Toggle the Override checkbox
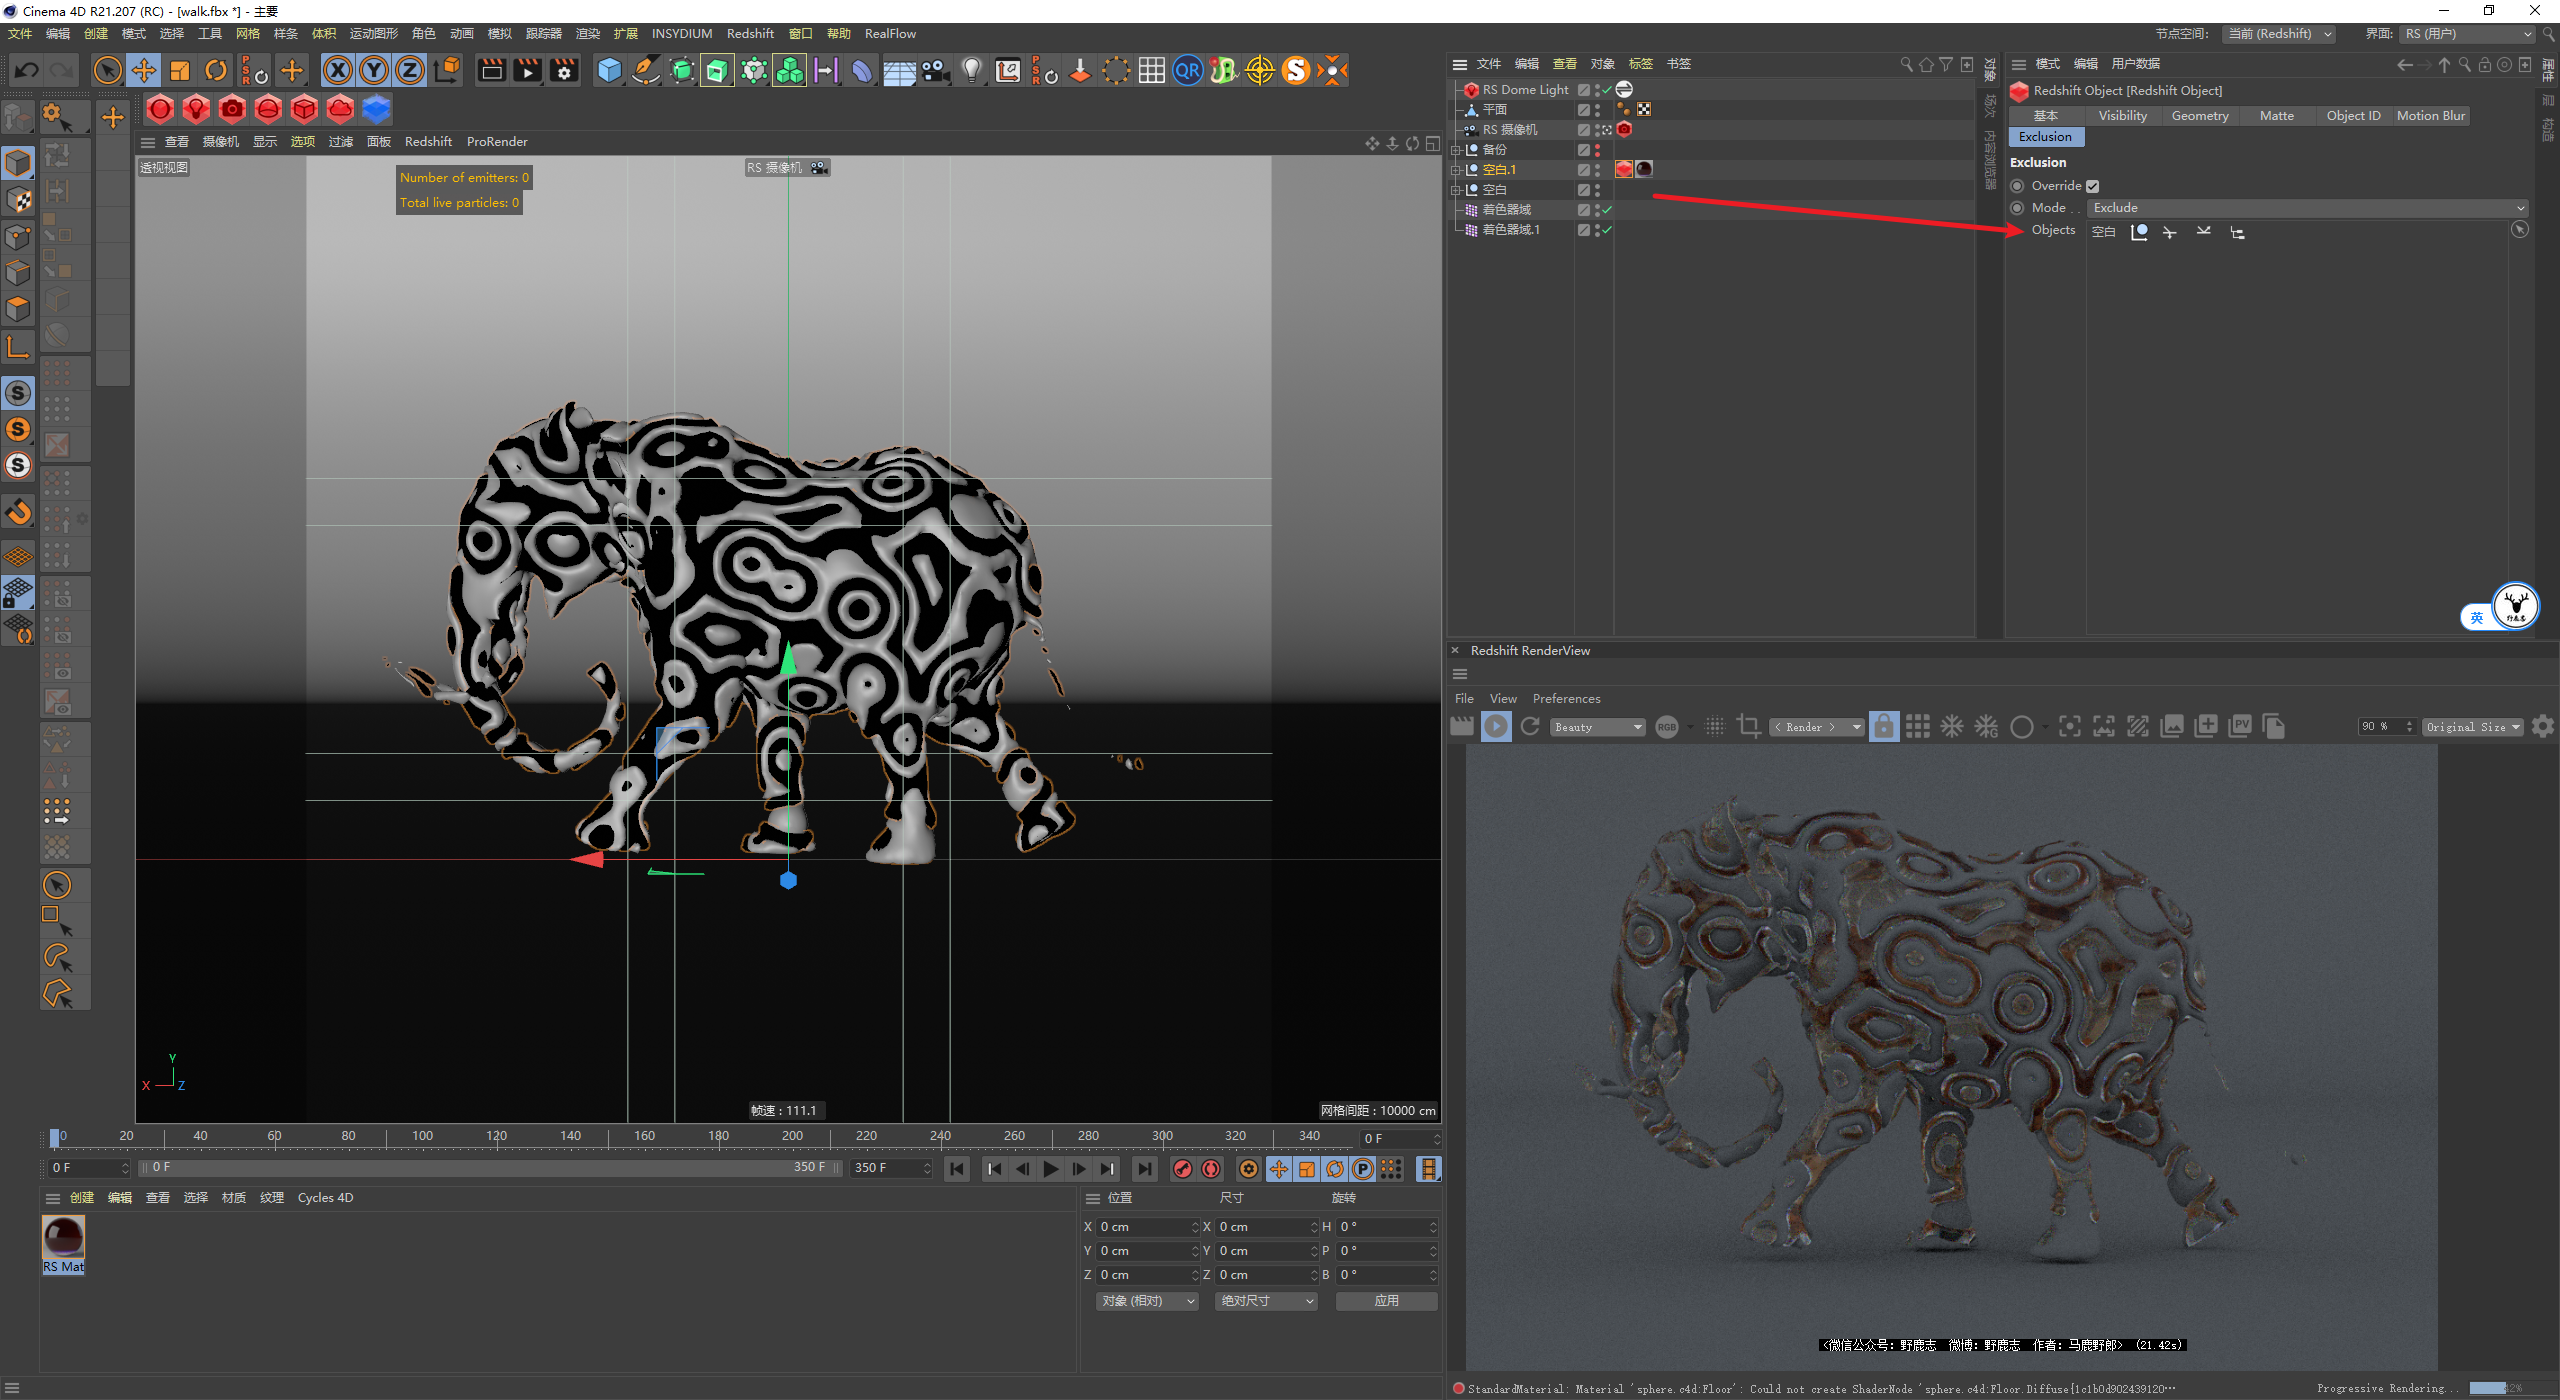The height and width of the screenshot is (1400, 2560). click(x=2092, y=186)
